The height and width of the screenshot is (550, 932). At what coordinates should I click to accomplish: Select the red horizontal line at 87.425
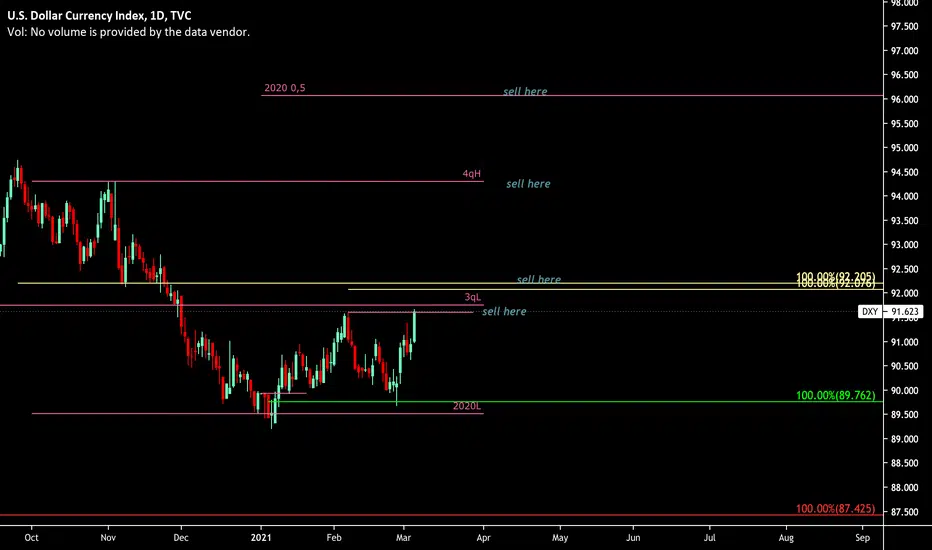pos(441,515)
